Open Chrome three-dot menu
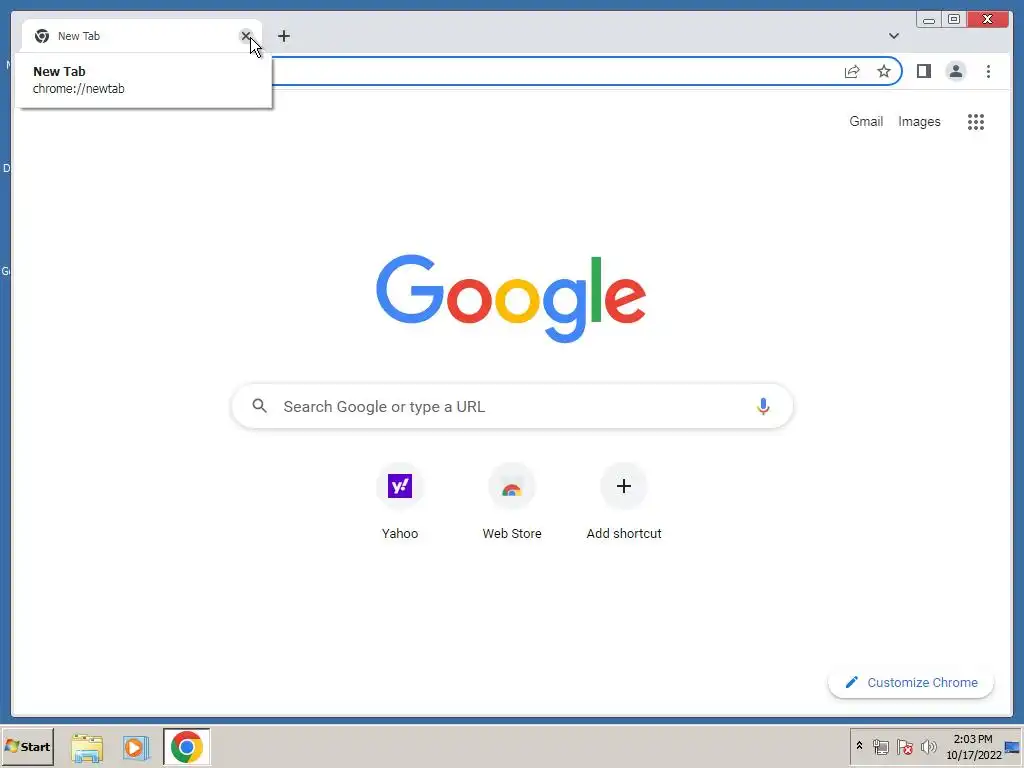1024x768 pixels. (988, 71)
